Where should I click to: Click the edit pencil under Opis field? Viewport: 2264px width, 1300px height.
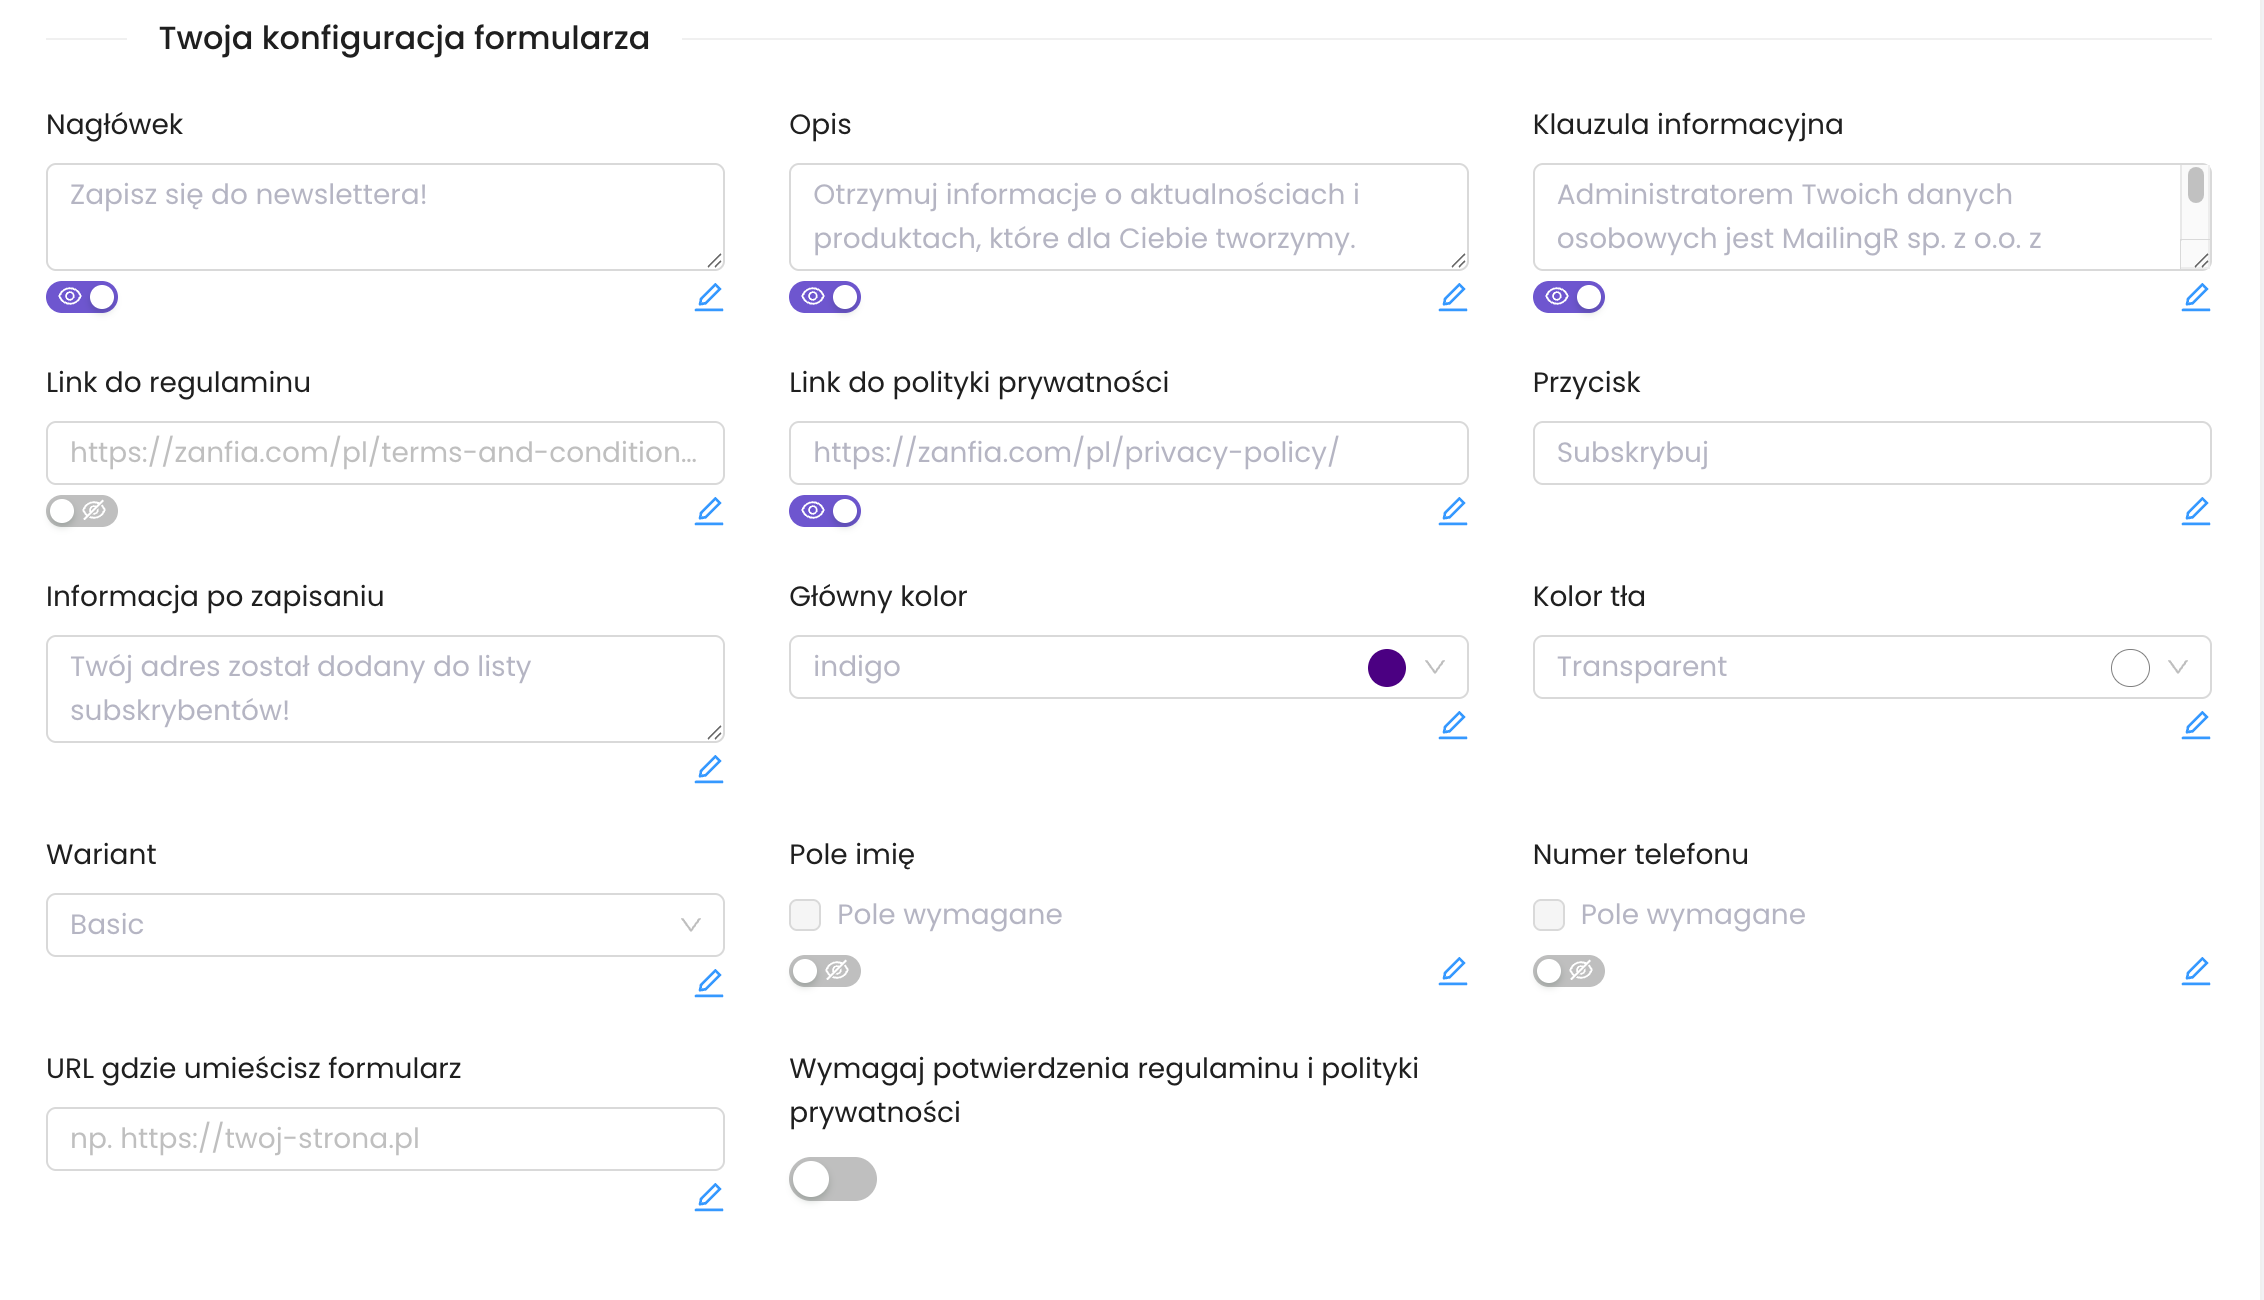click(1453, 297)
